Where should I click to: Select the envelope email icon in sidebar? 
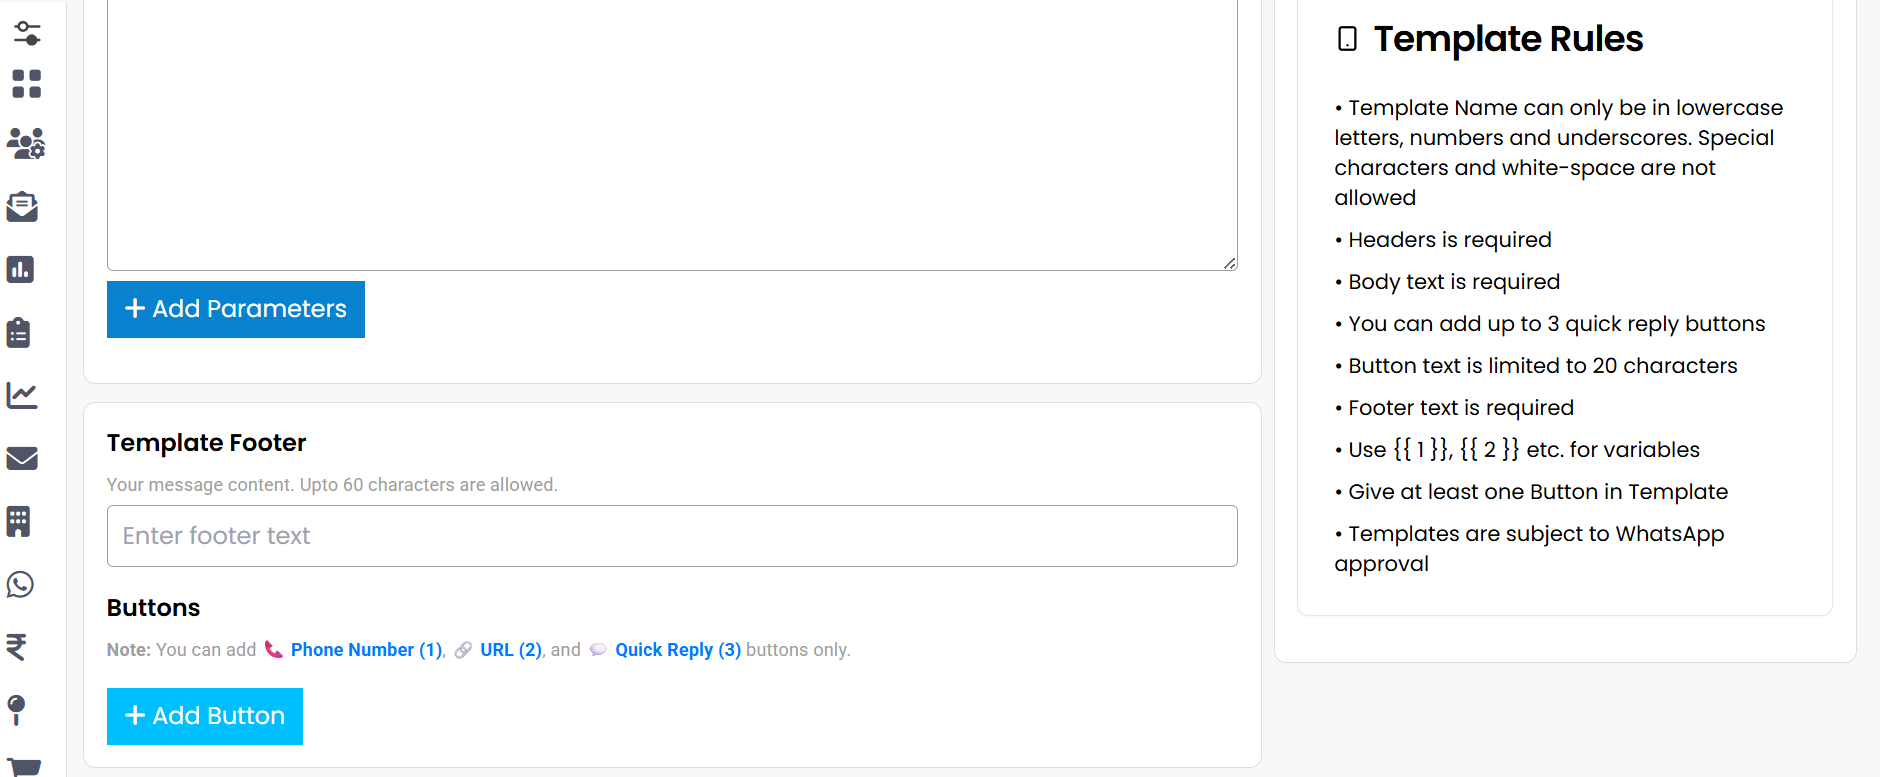pos(22,458)
